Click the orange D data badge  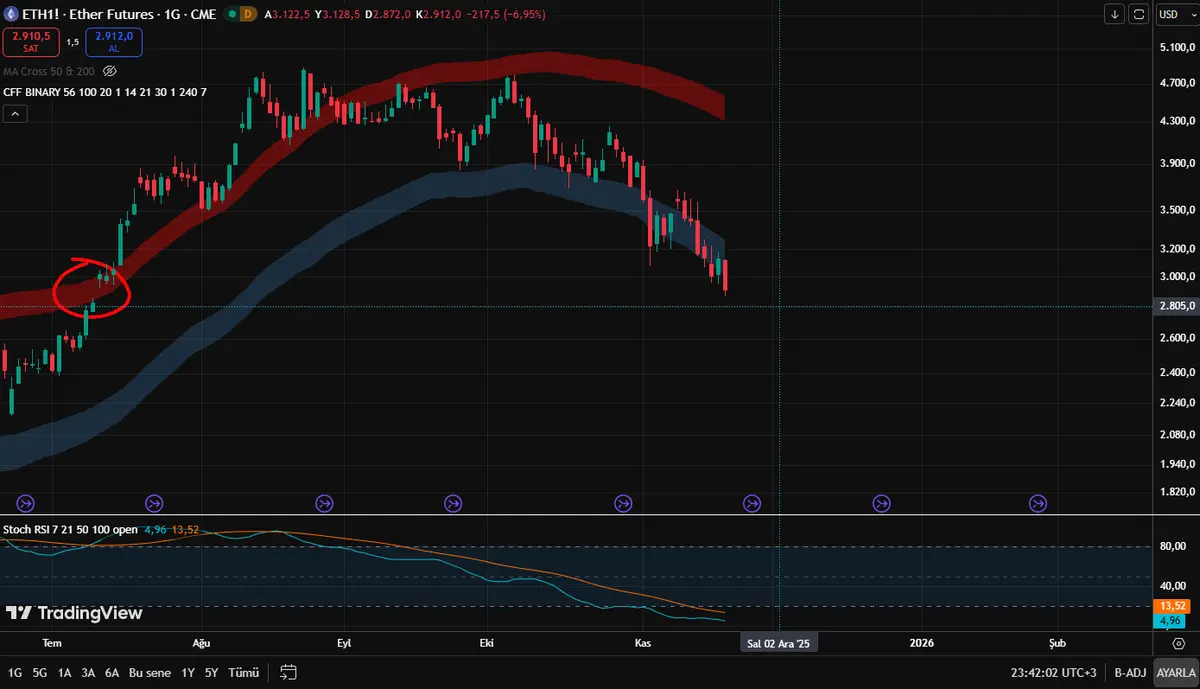[x=249, y=14]
